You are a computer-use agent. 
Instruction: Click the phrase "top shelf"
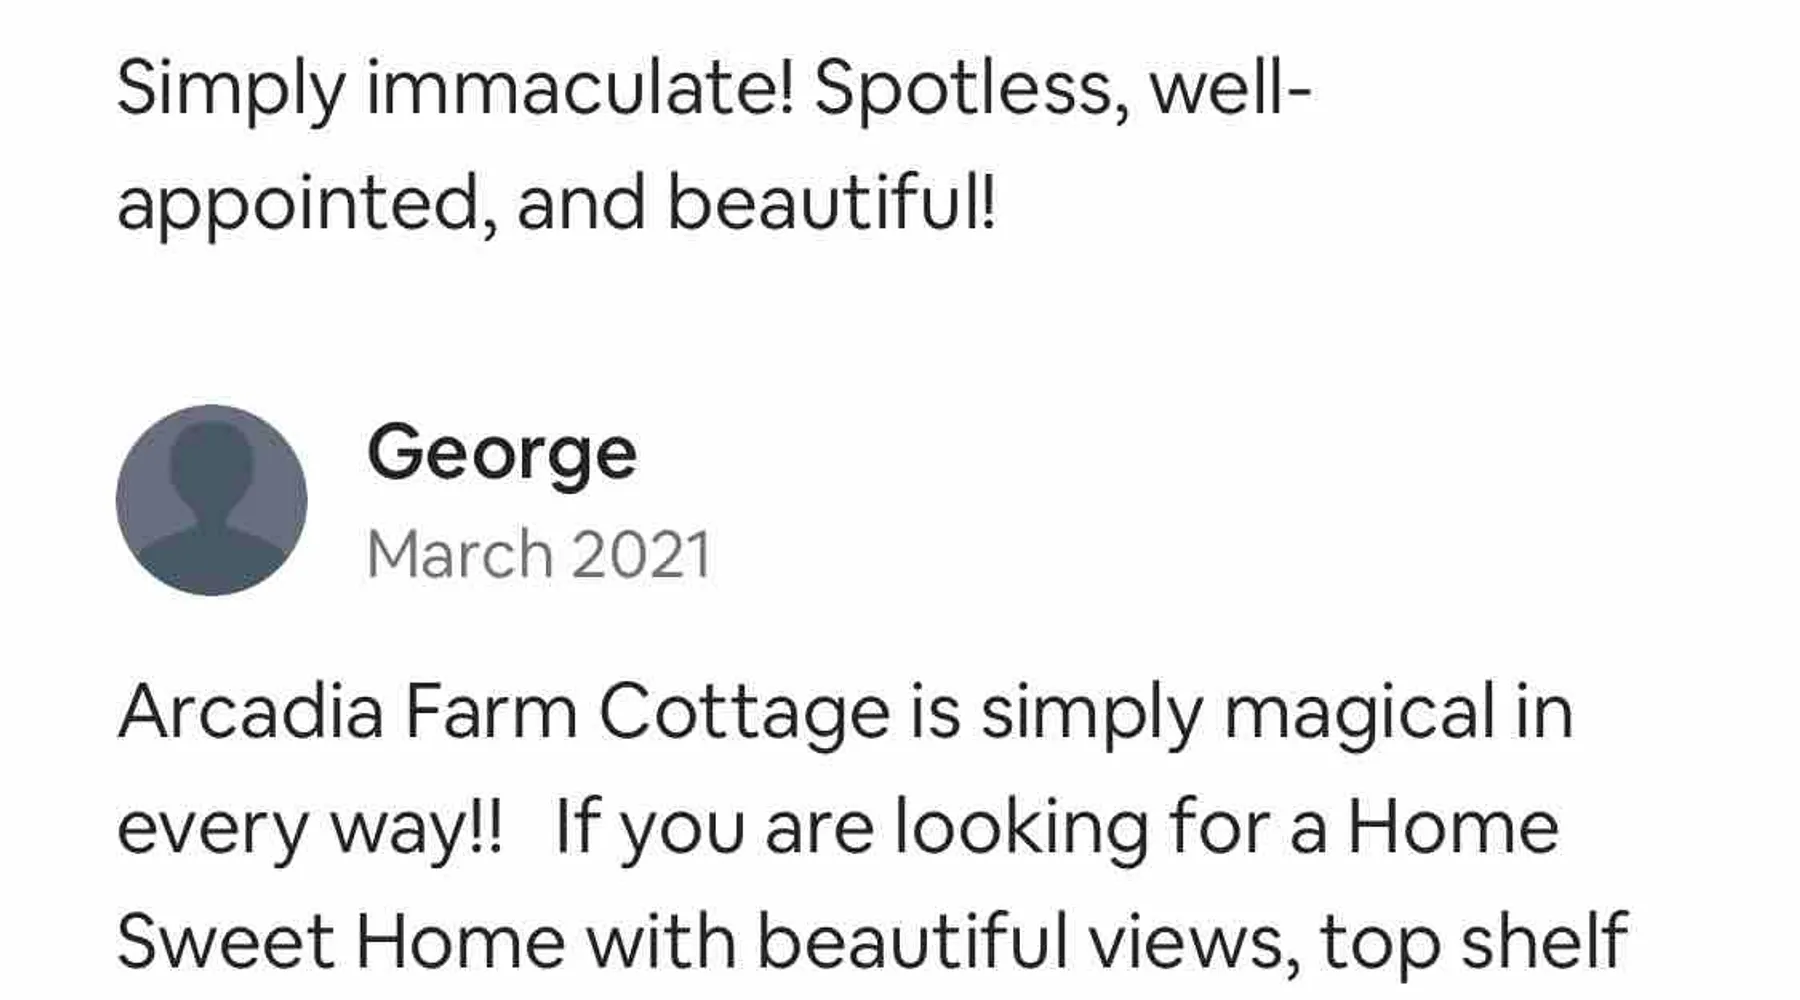(1475, 943)
